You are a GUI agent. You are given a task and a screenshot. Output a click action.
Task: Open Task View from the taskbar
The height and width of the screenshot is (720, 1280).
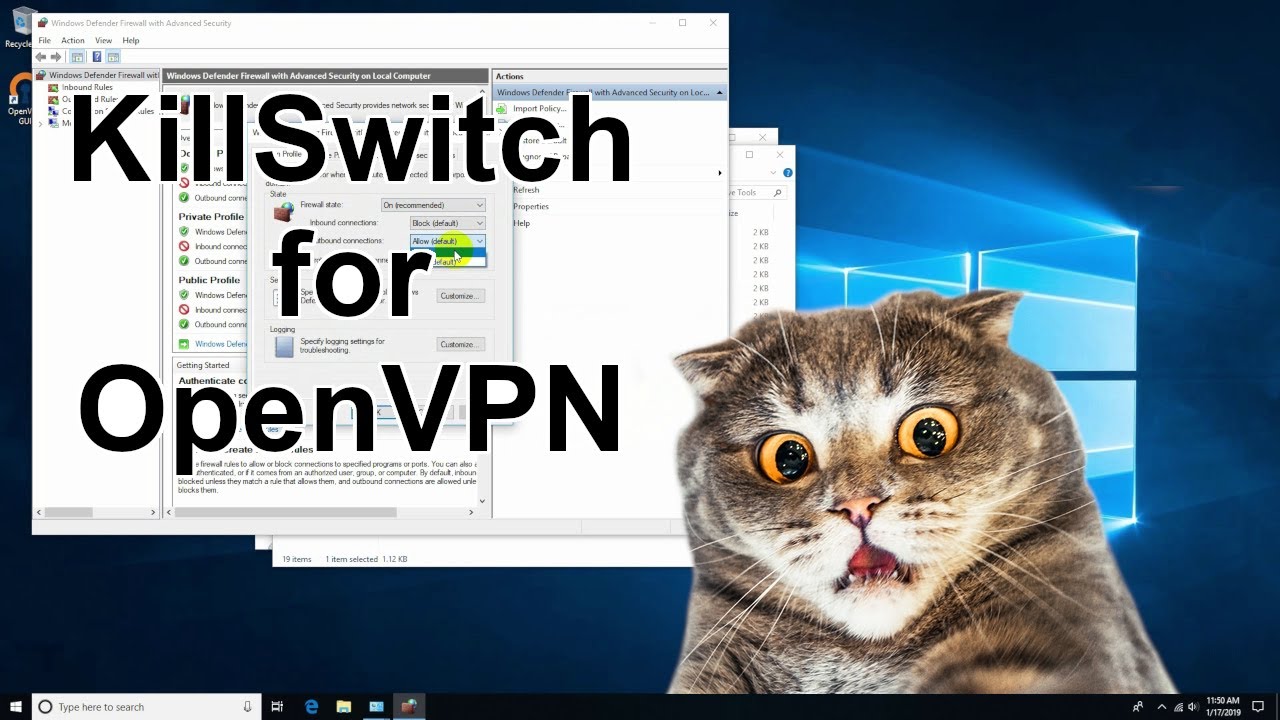click(278, 707)
